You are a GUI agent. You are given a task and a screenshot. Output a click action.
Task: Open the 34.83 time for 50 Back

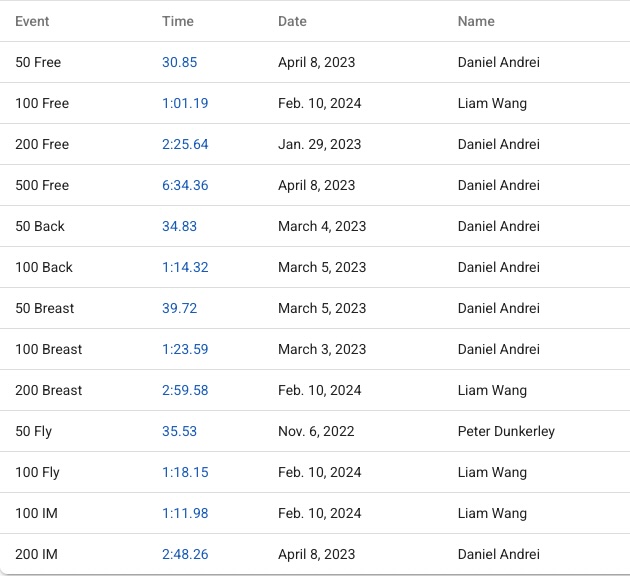pyautogui.click(x=179, y=226)
